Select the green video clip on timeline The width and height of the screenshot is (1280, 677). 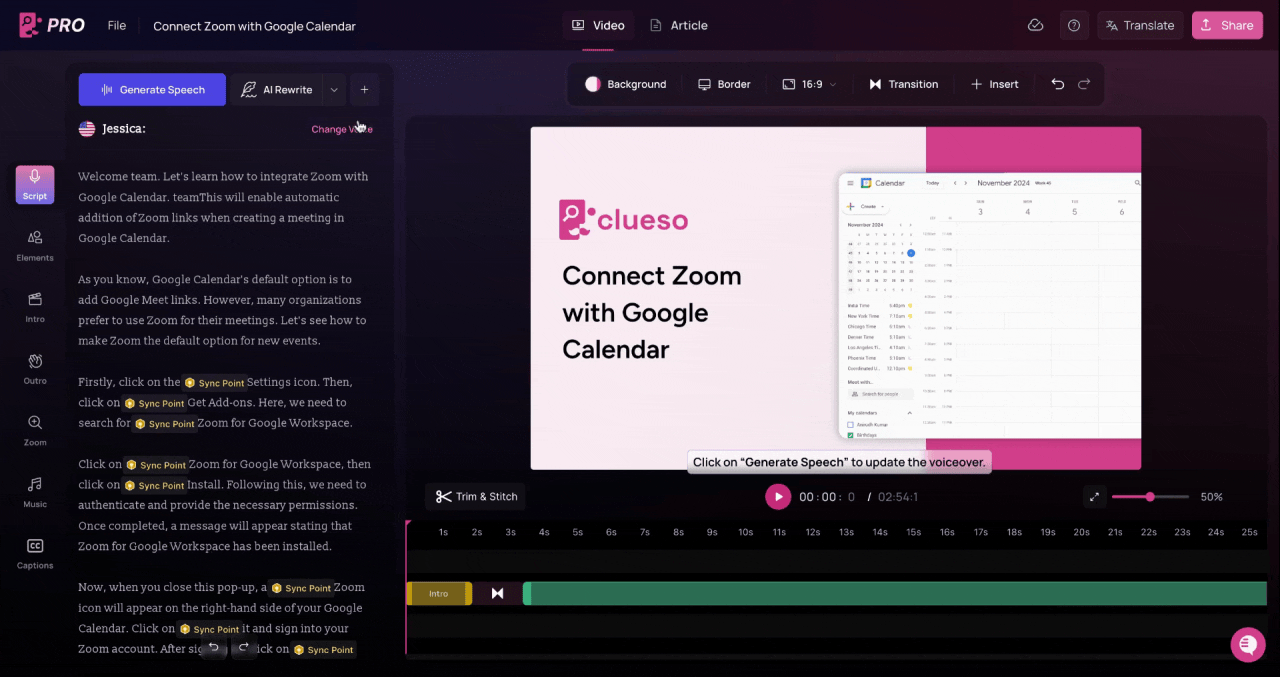tap(895, 594)
